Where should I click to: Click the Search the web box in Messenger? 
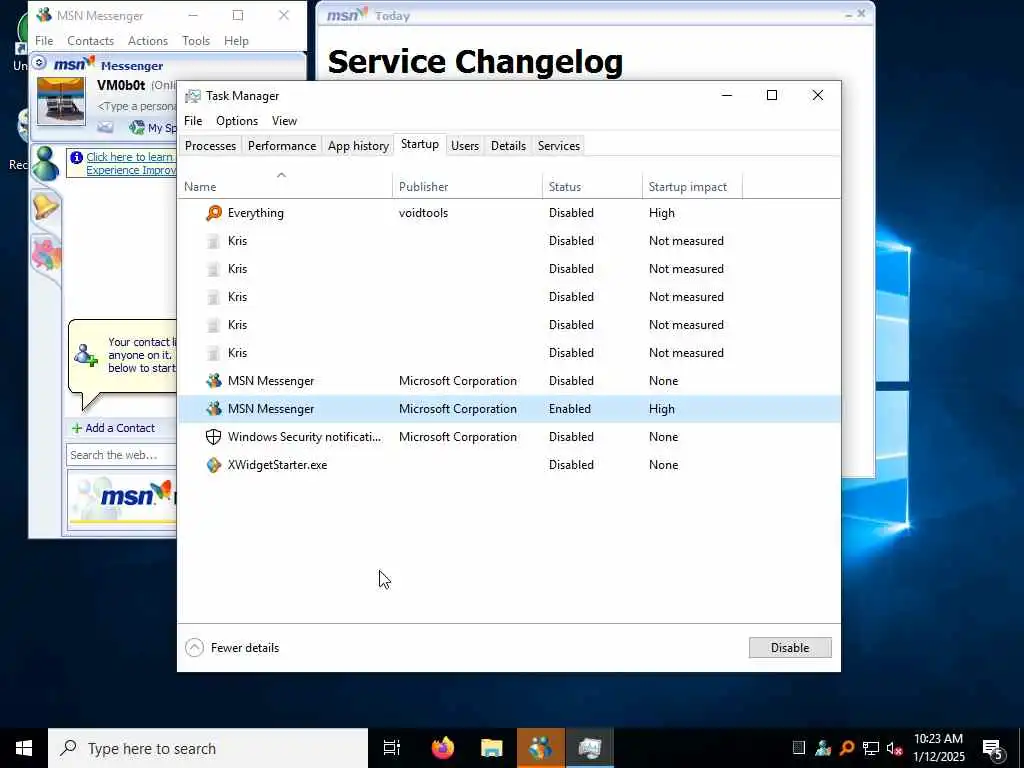121,455
